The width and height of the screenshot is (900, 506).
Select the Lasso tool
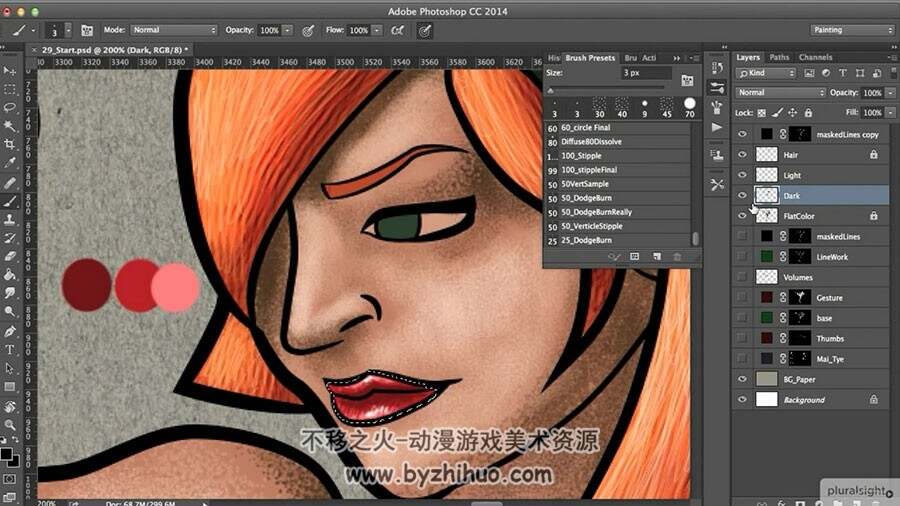[10, 107]
